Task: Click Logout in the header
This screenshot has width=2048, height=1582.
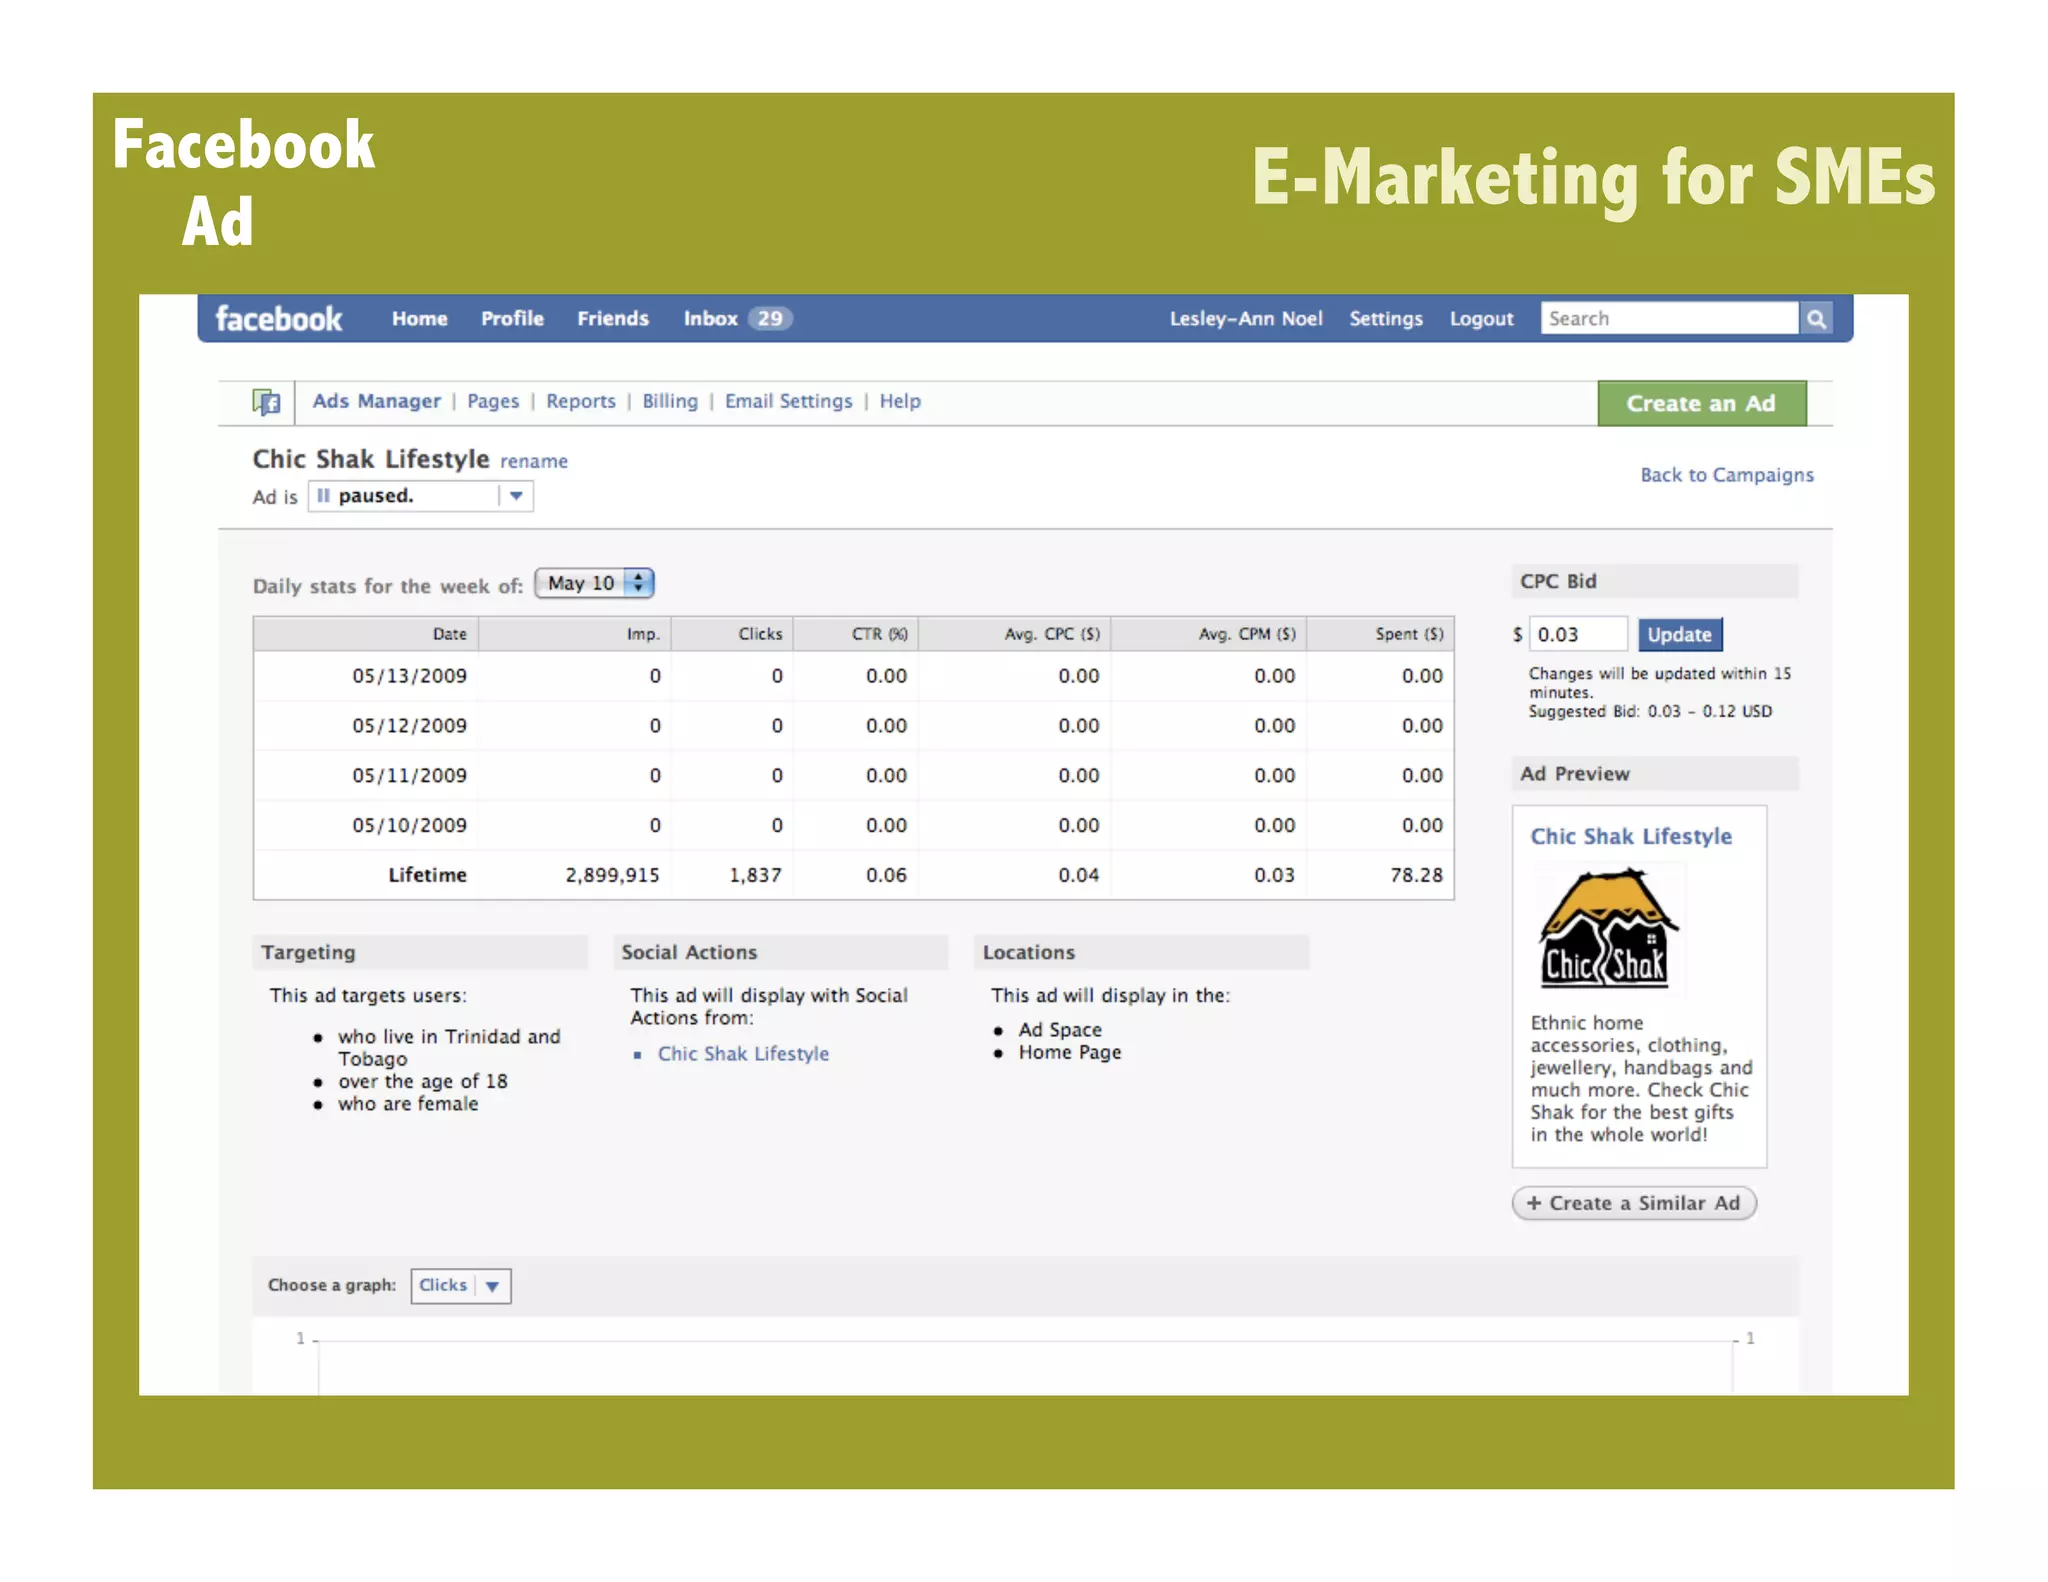Action: tap(1481, 319)
